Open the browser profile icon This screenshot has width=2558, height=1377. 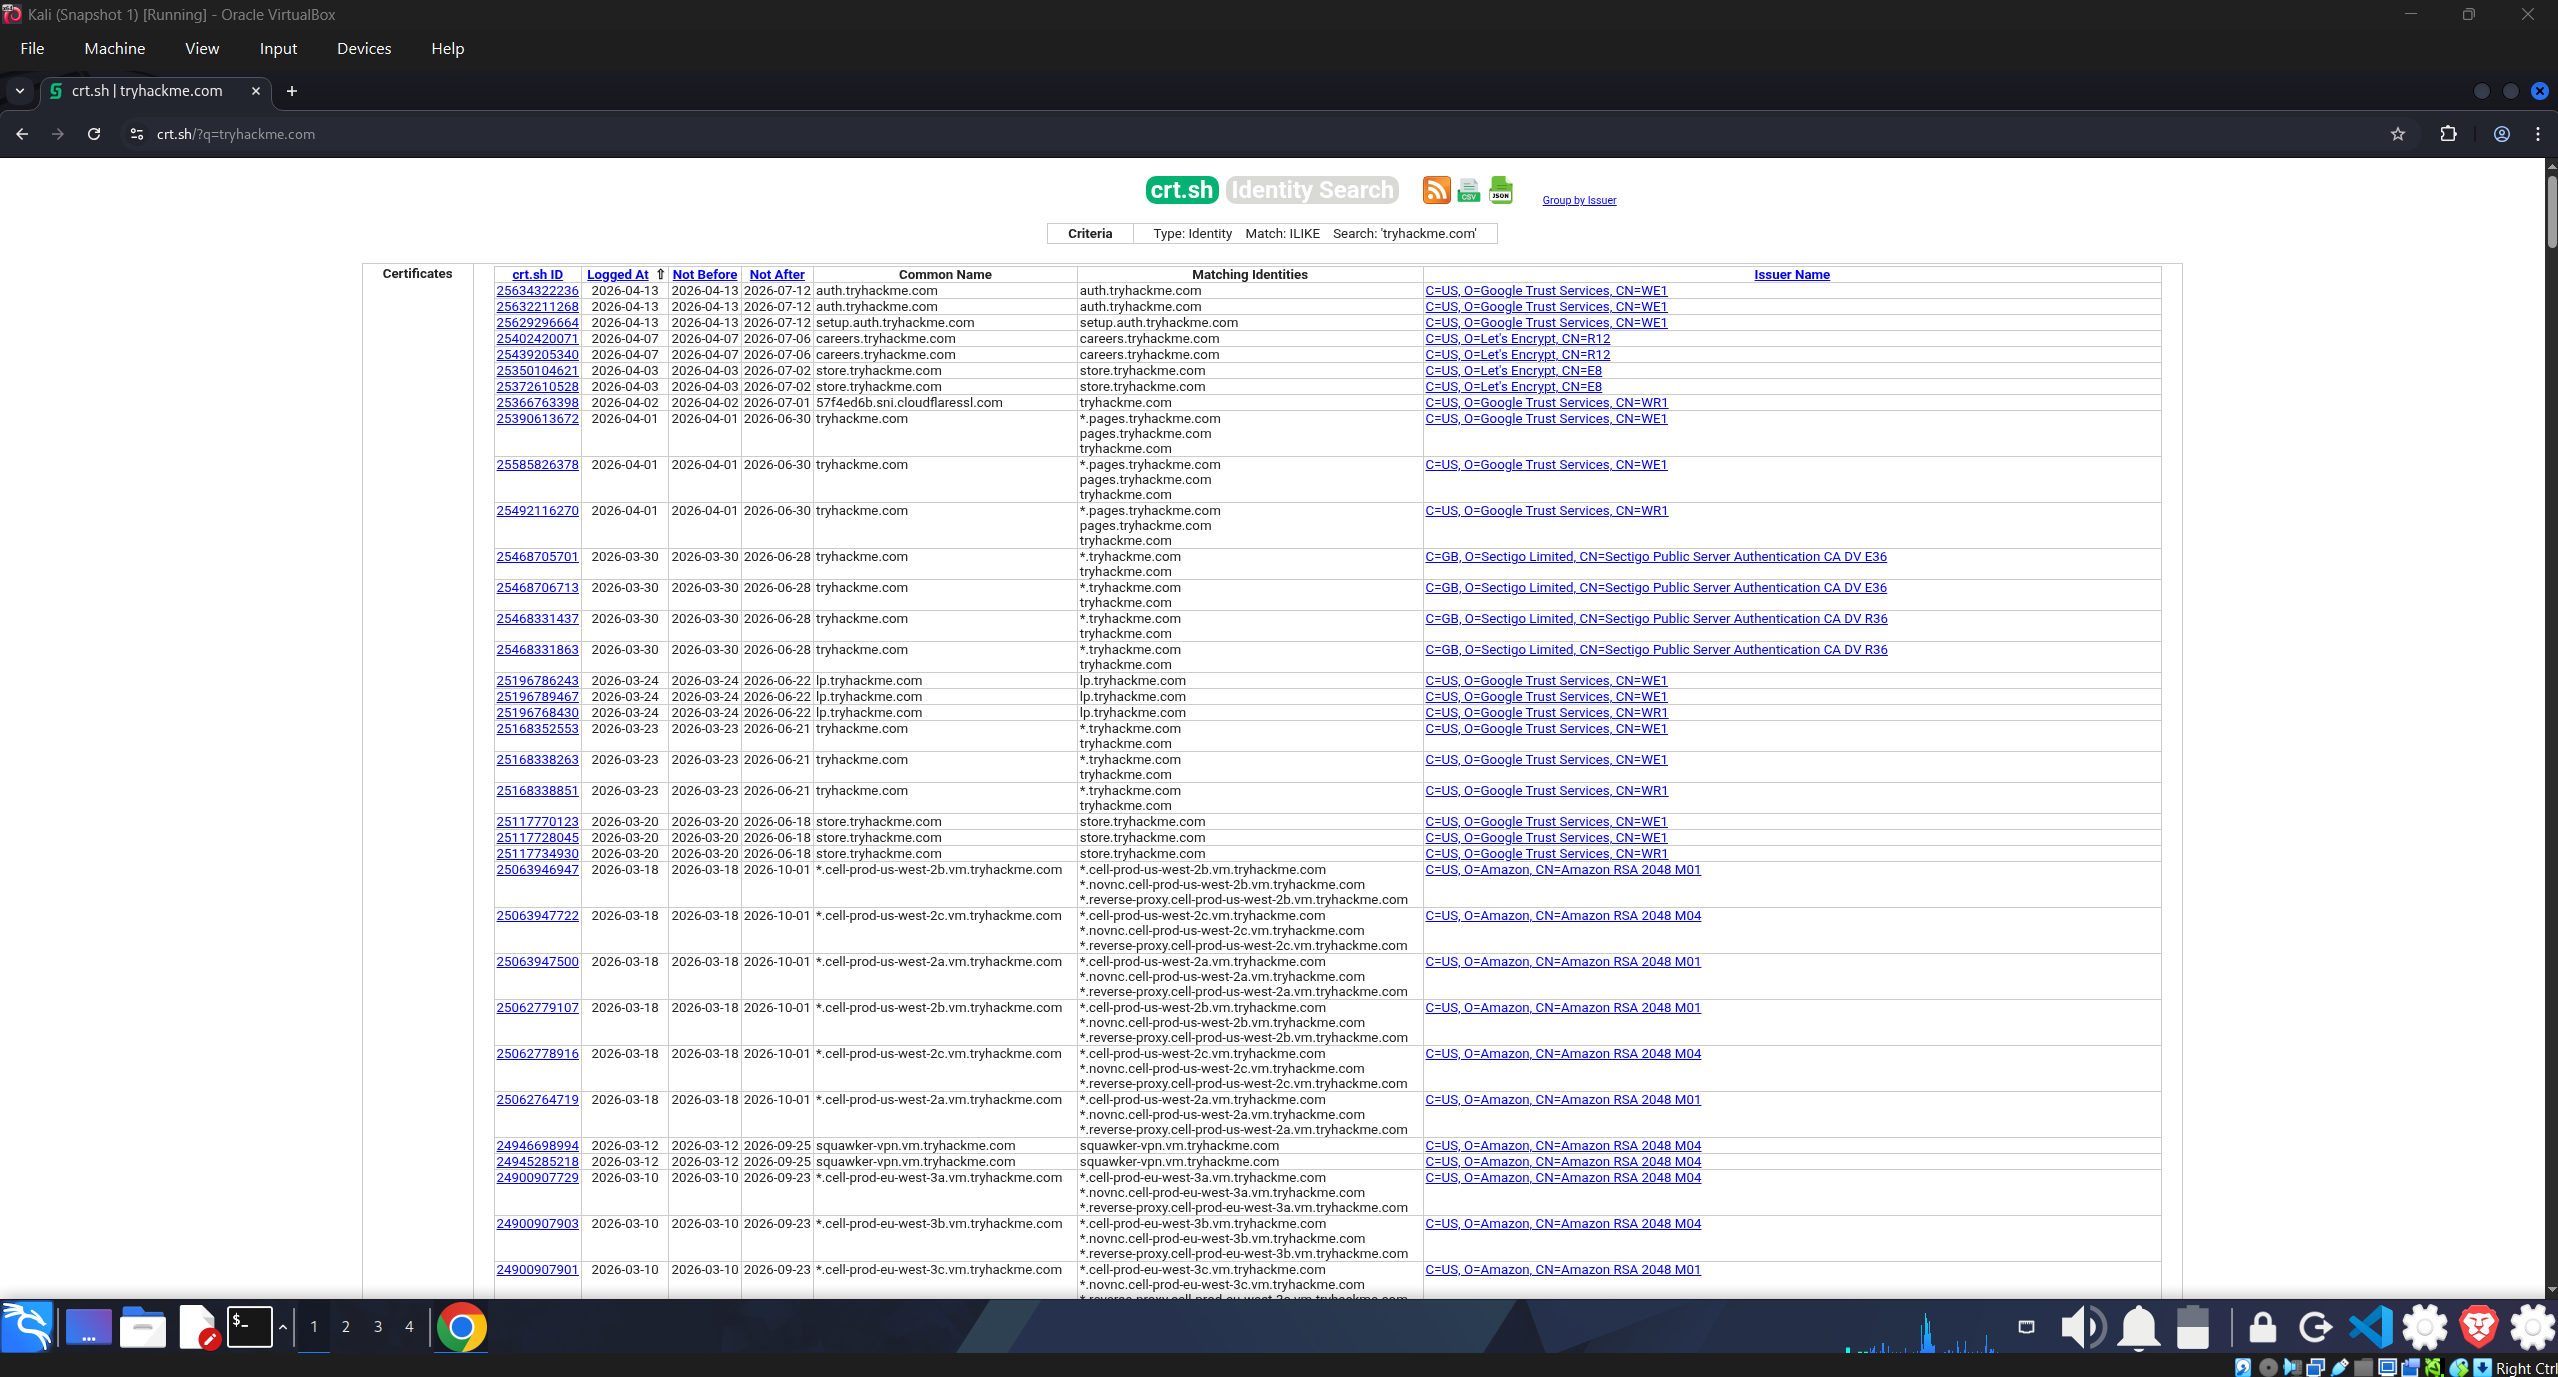tap(2501, 134)
